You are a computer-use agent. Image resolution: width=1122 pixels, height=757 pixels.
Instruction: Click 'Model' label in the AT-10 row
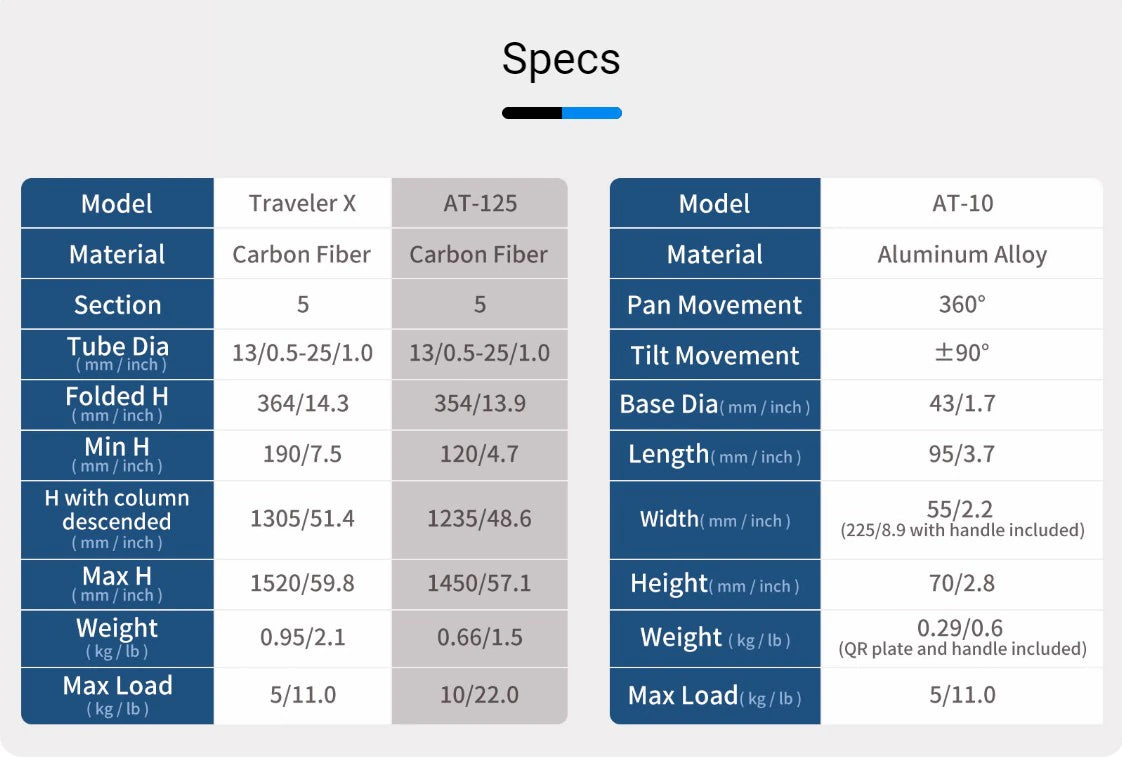pyautogui.click(x=715, y=204)
